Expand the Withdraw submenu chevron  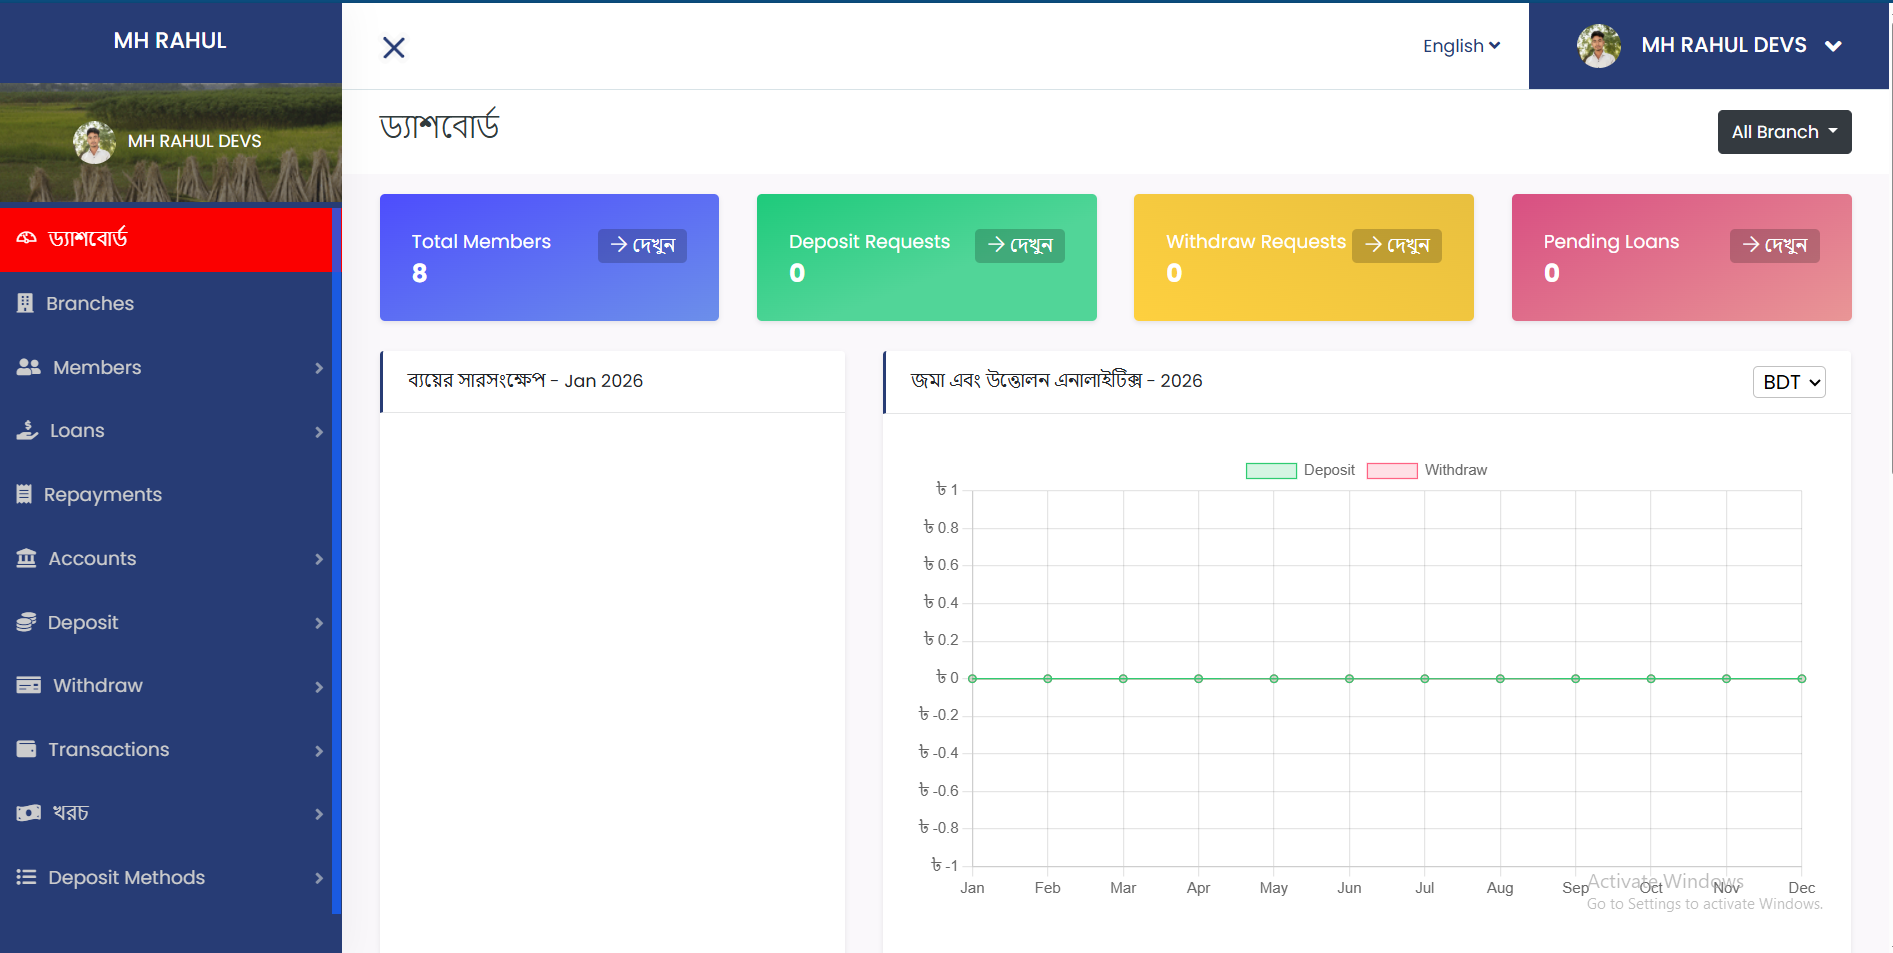[x=319, y=687]
